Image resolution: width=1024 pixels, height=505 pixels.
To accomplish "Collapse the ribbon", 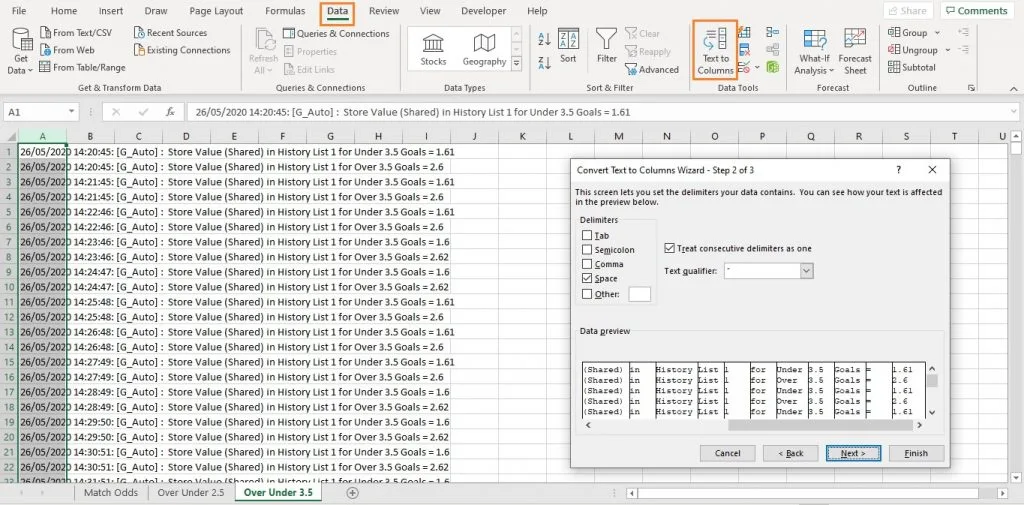I will point(1013,88).
